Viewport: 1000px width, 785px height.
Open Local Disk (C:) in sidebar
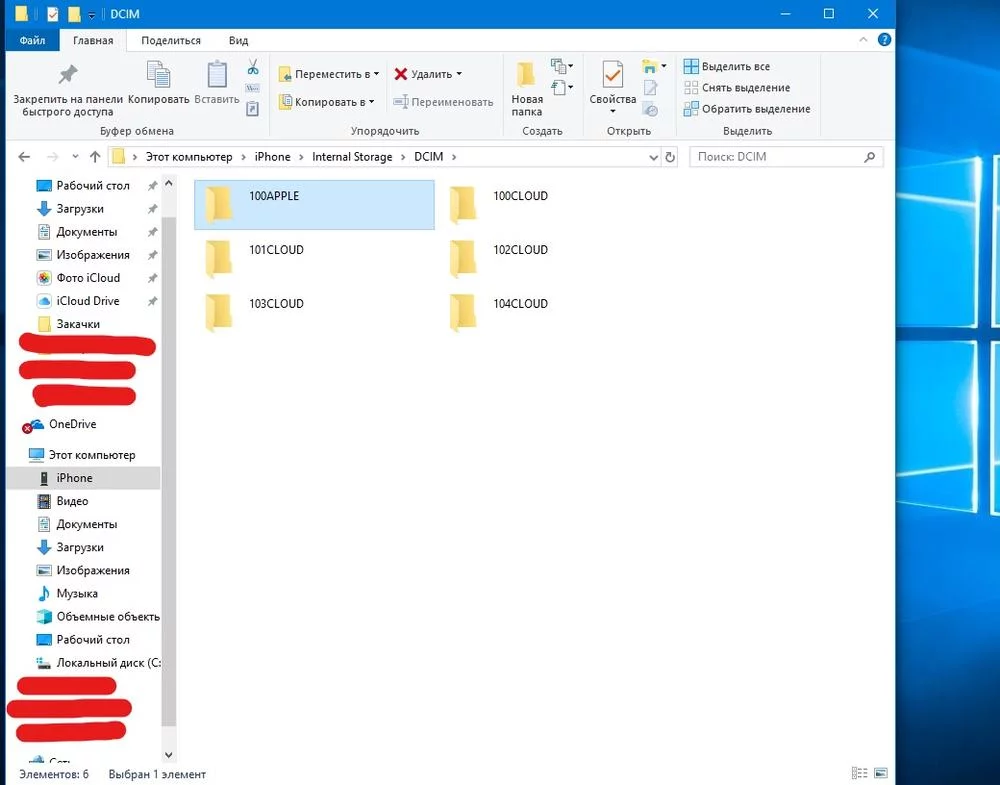point(98,663)
